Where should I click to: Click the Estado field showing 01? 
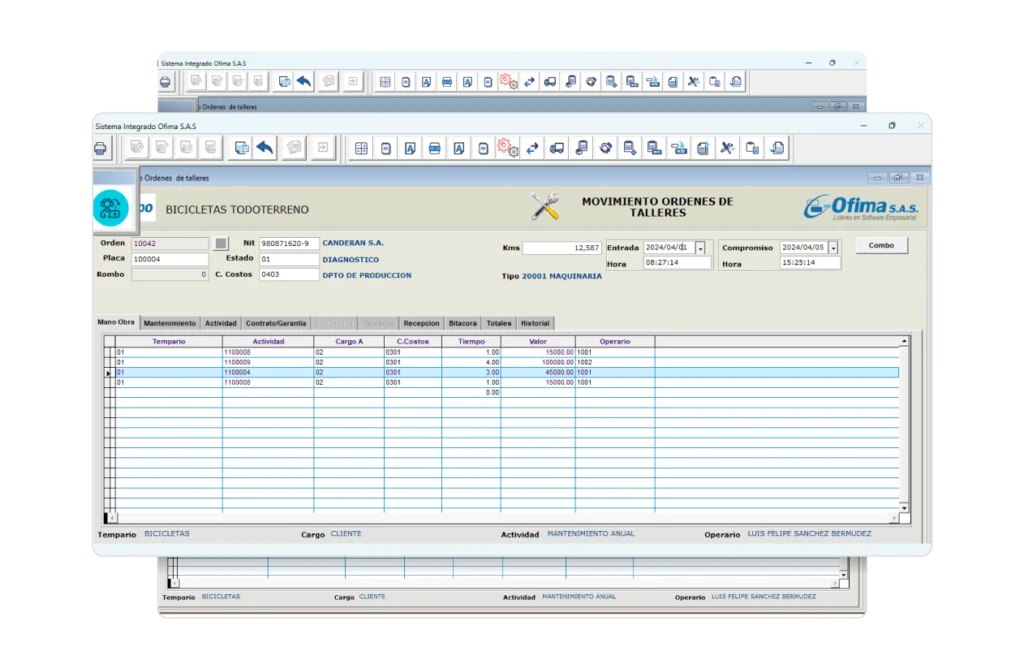[x=289, y=259]
